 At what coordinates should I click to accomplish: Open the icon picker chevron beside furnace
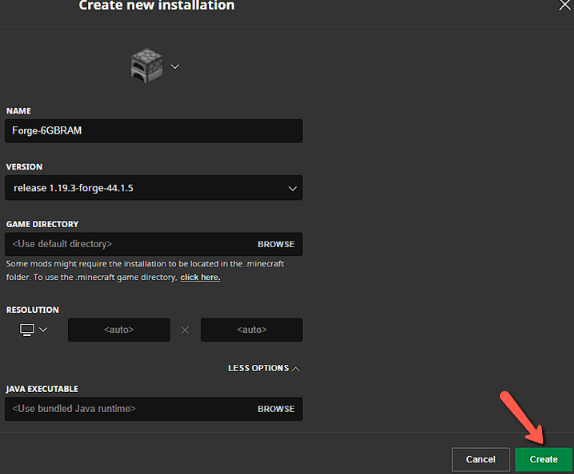[175, 67]
